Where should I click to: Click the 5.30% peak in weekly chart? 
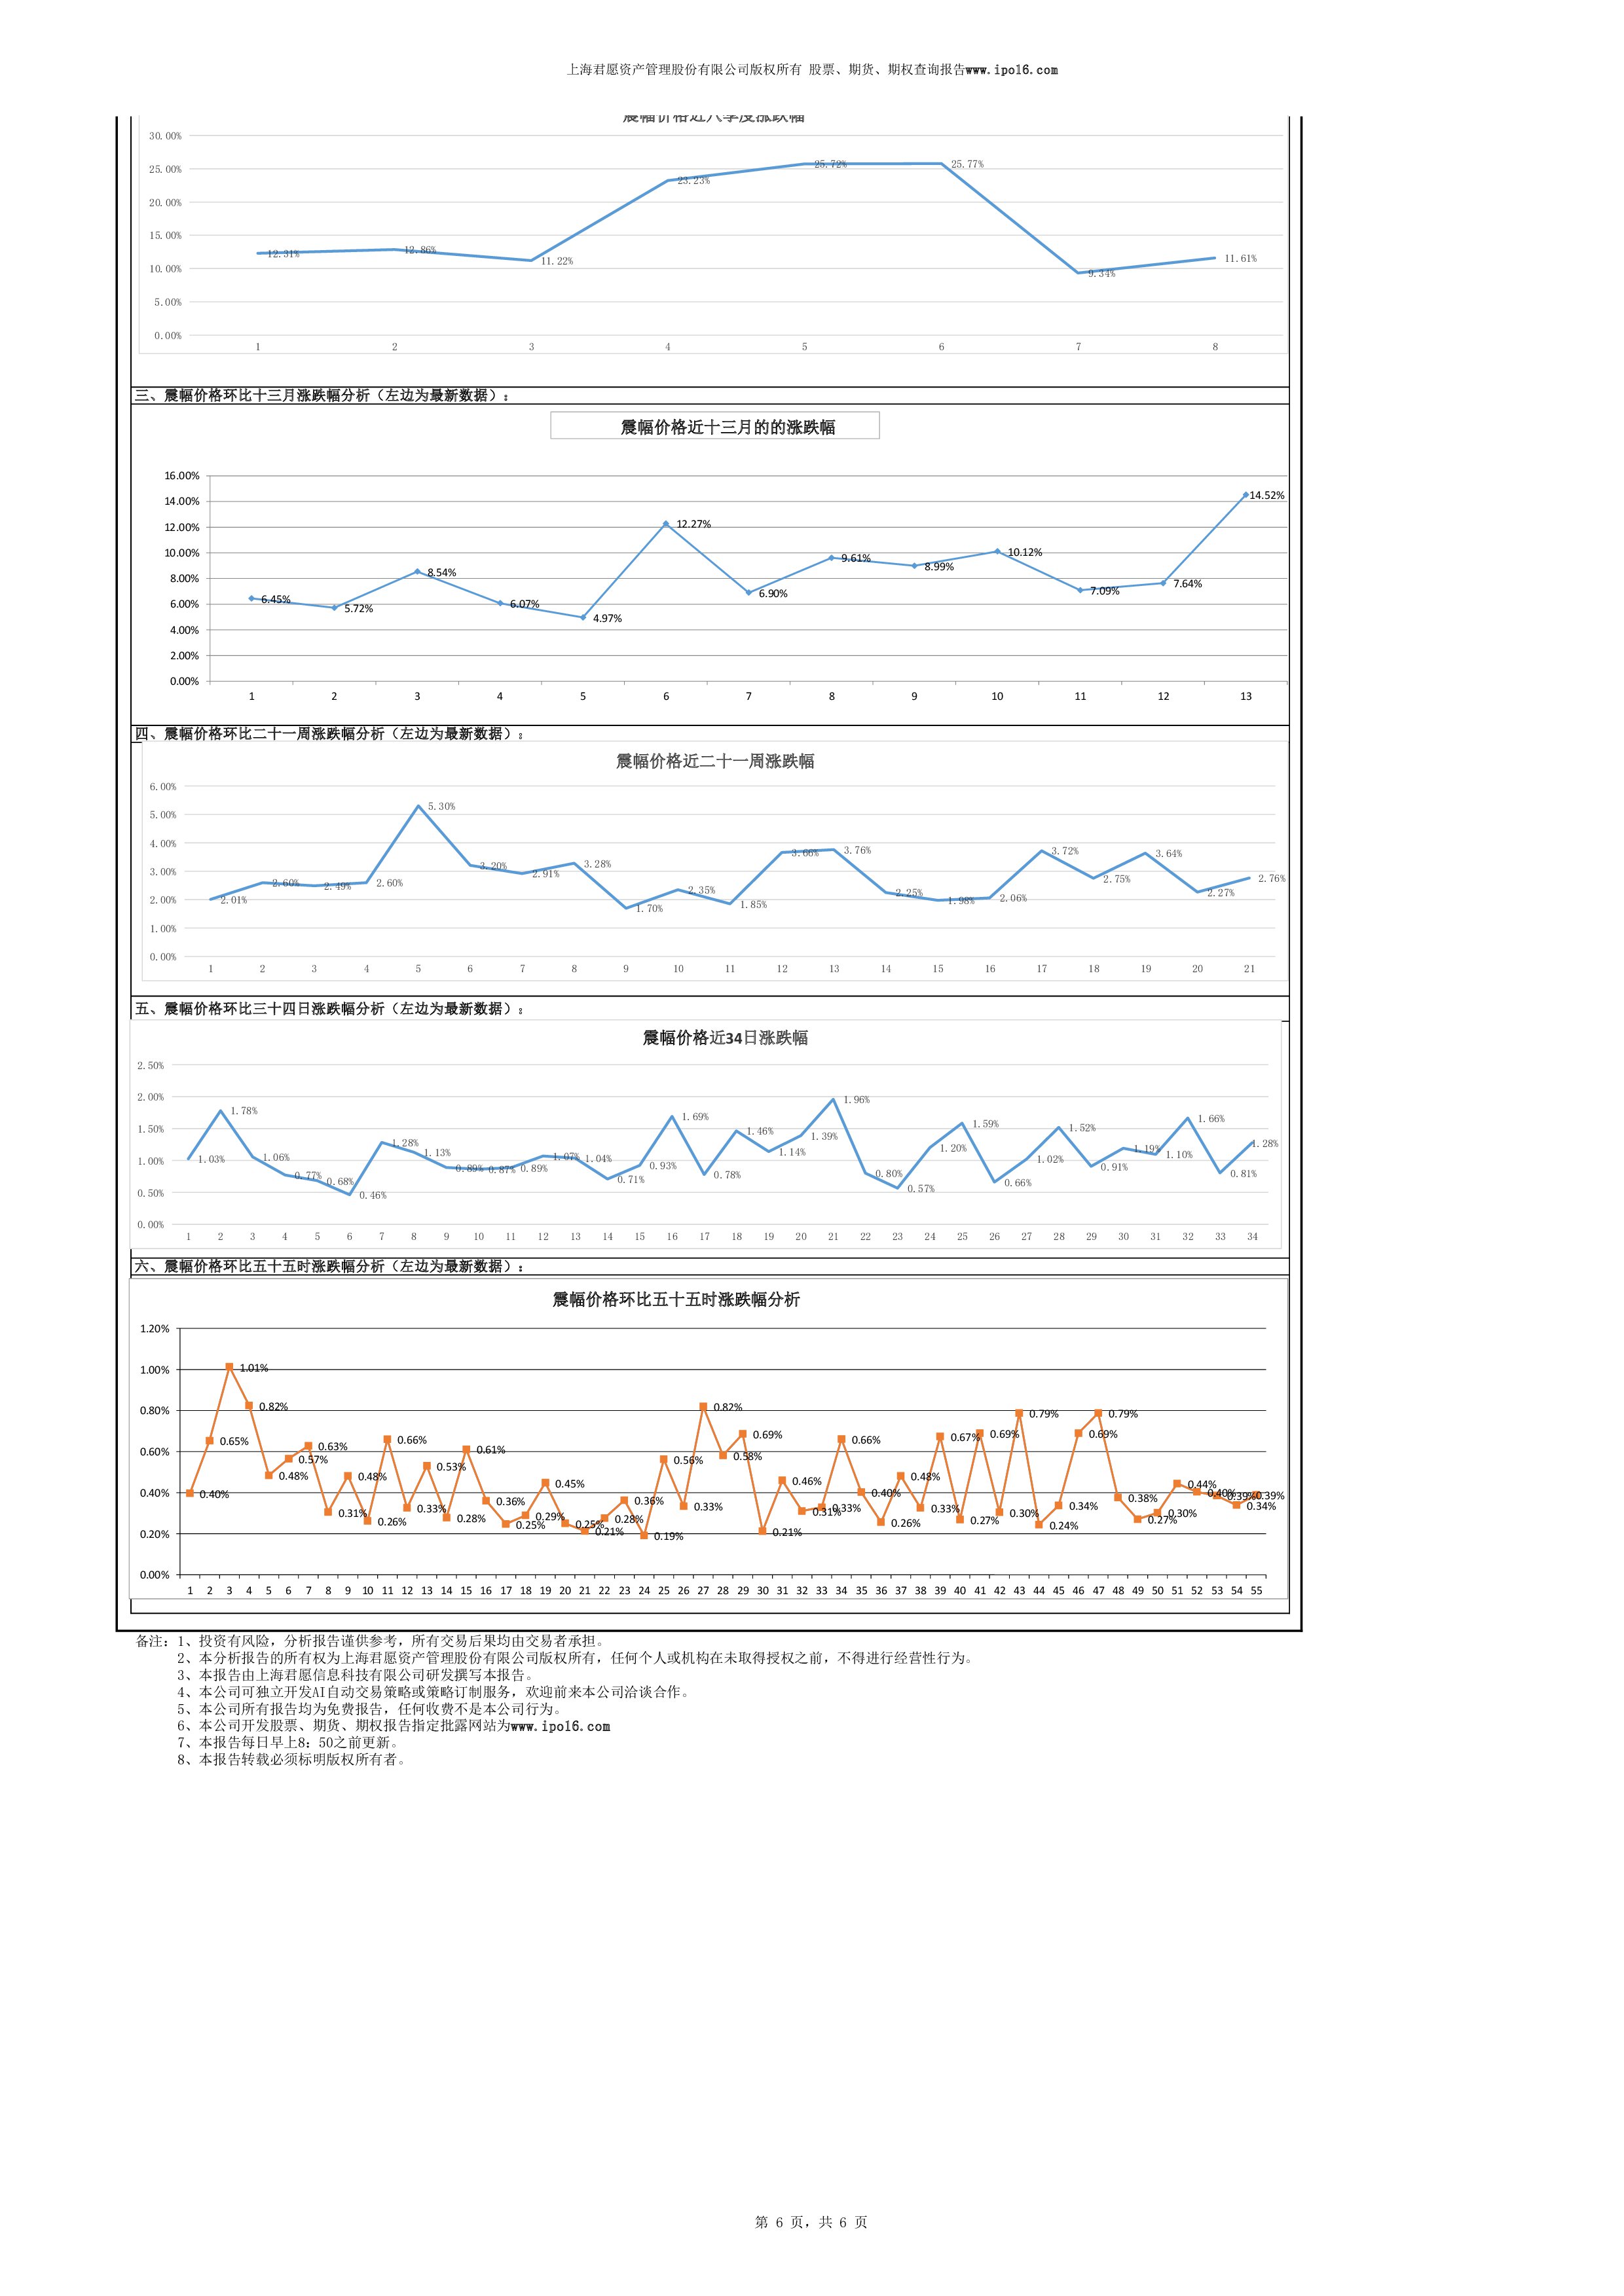click(x=441, y=806)
